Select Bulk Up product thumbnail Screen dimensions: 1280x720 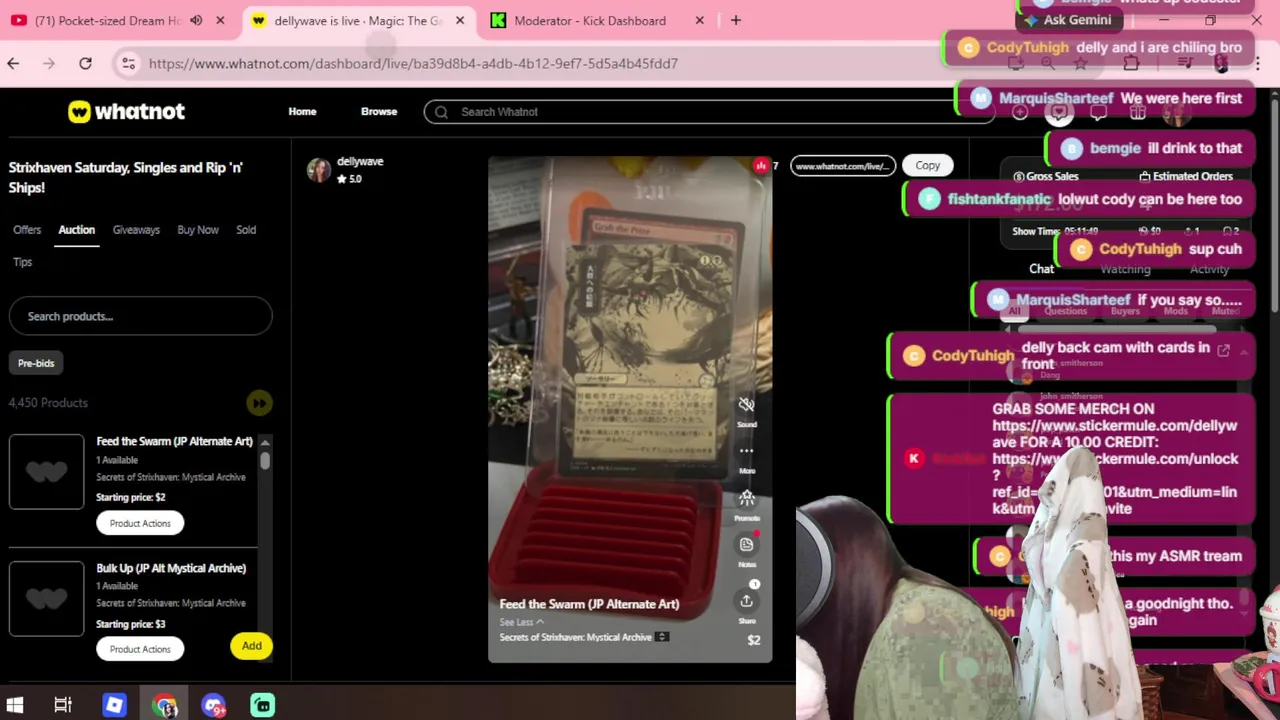46,598
